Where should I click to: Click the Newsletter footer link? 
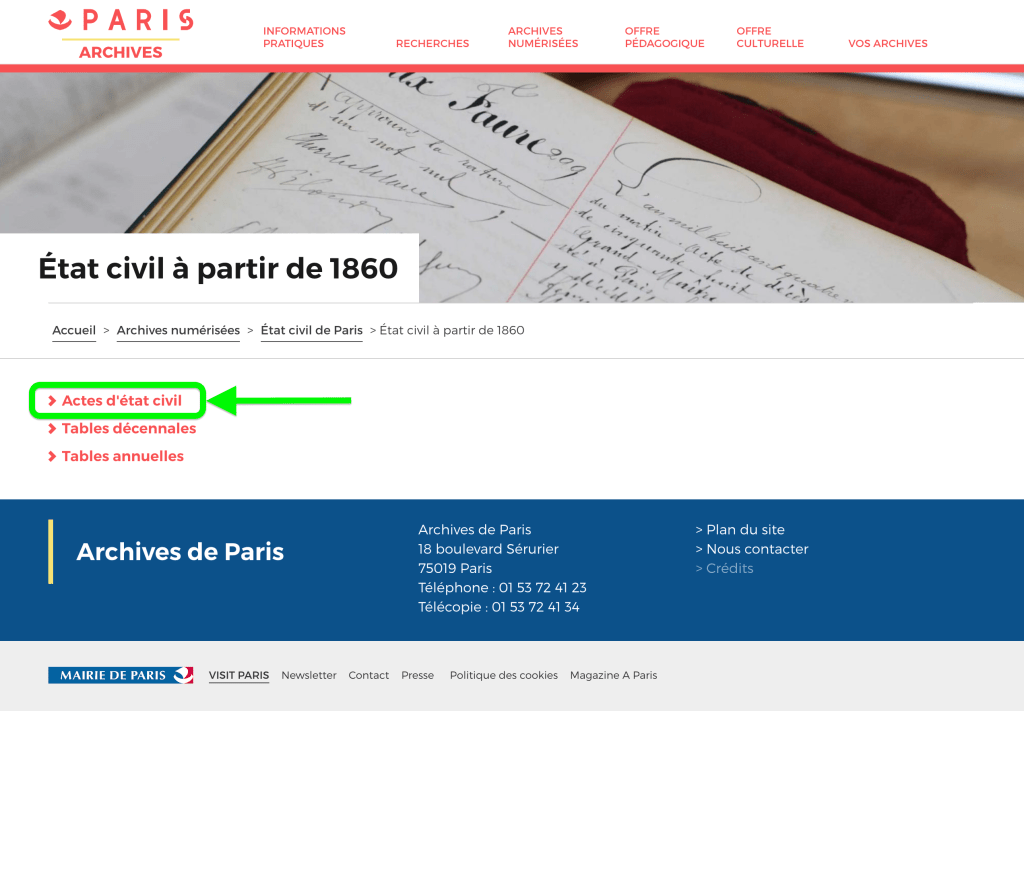309,675
